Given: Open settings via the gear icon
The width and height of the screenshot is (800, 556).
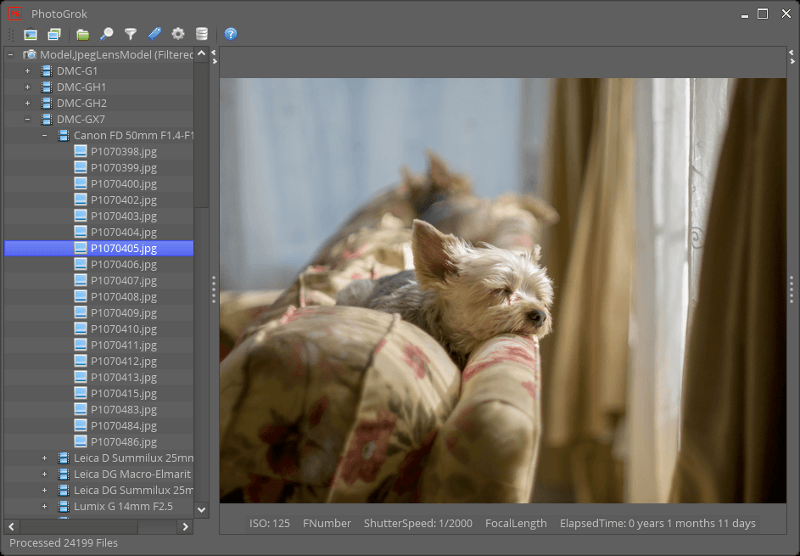Looking at the screenshot, I should 178,34.
